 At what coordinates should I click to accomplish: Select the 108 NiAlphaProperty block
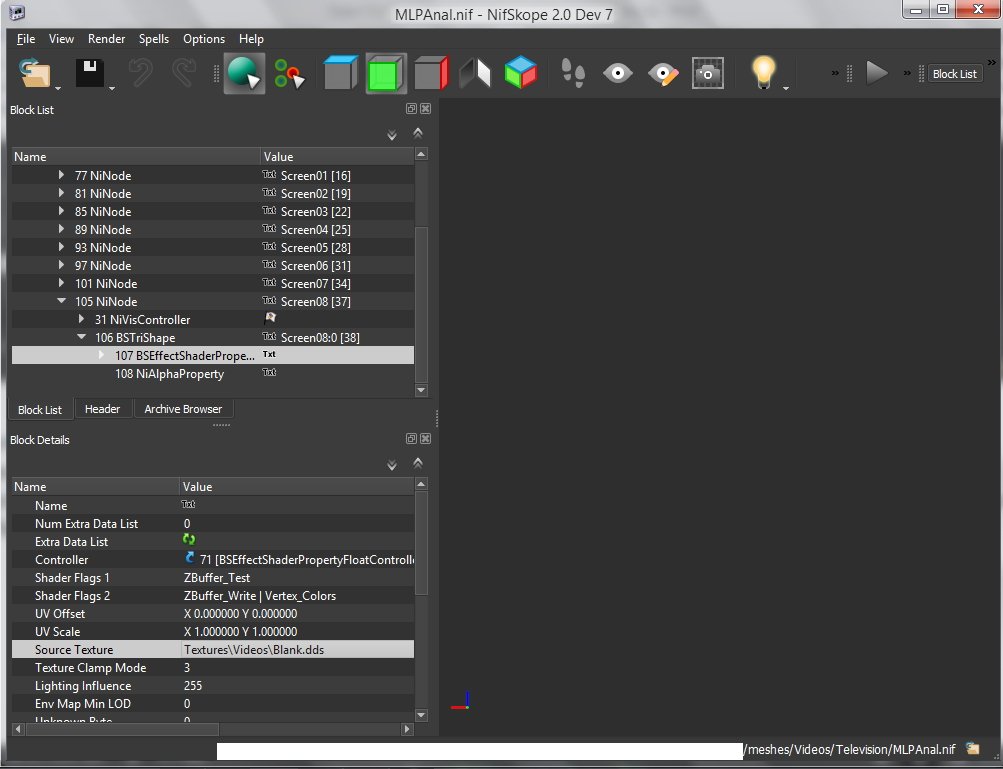coord(169,374)
